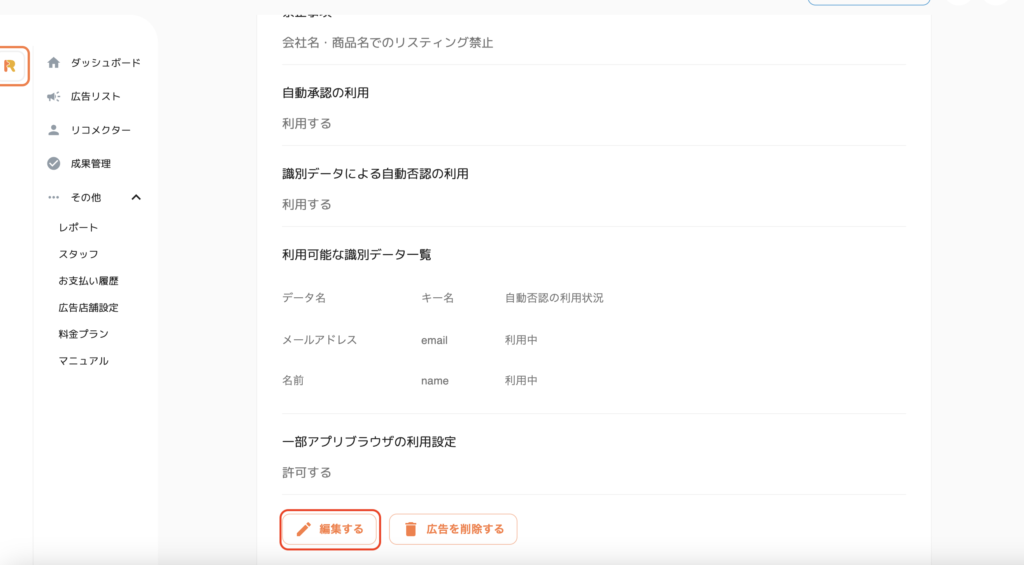
Task: Click the three-dots icon beside その他
Action: [54, 197]
